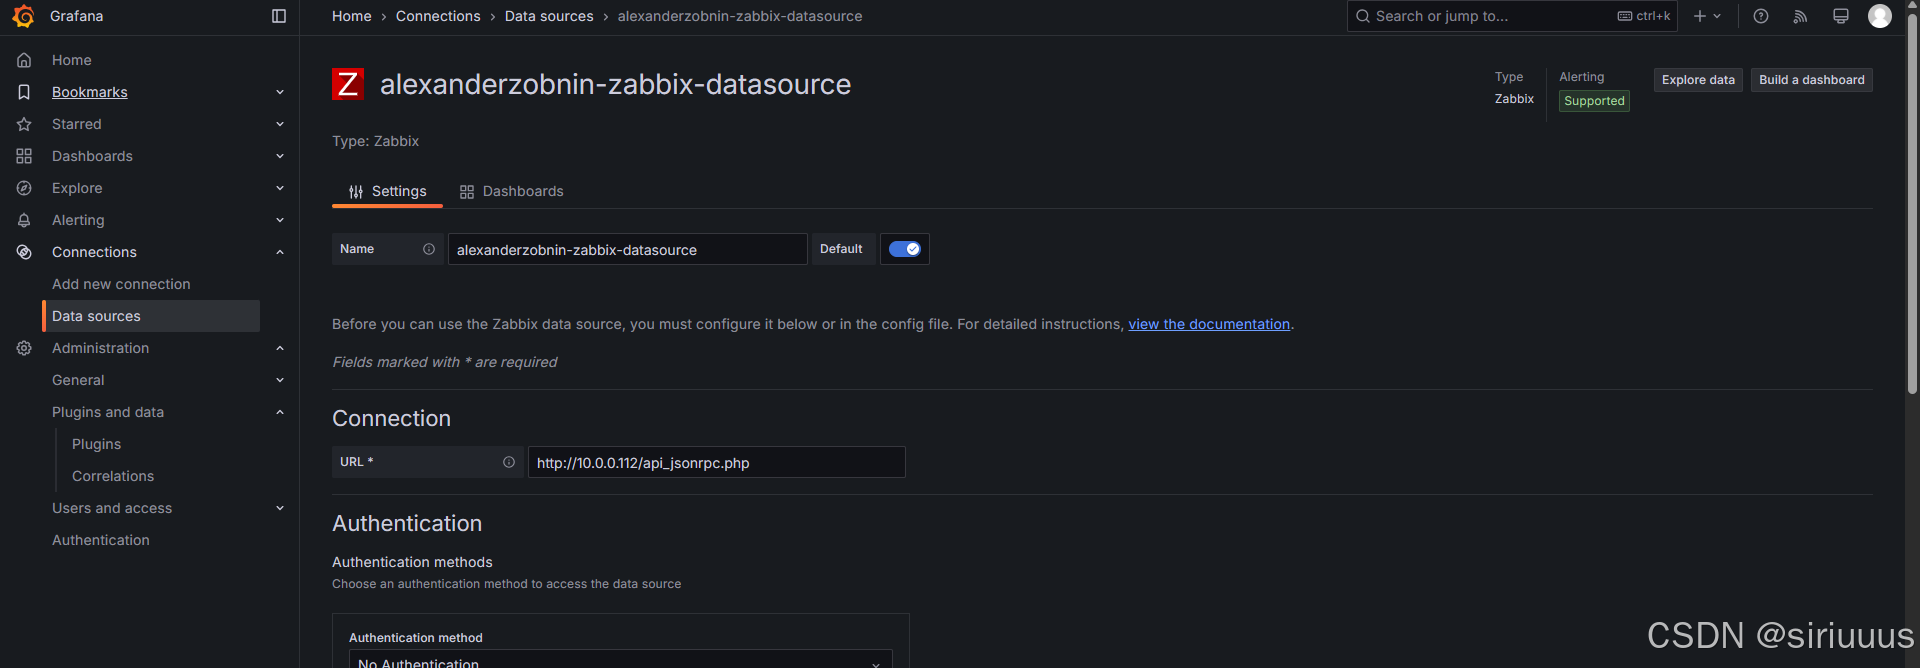This screenshot has height=668, width=1920.
Task: Toggle the sidebar dock menu icon
Action: (279, 16)
